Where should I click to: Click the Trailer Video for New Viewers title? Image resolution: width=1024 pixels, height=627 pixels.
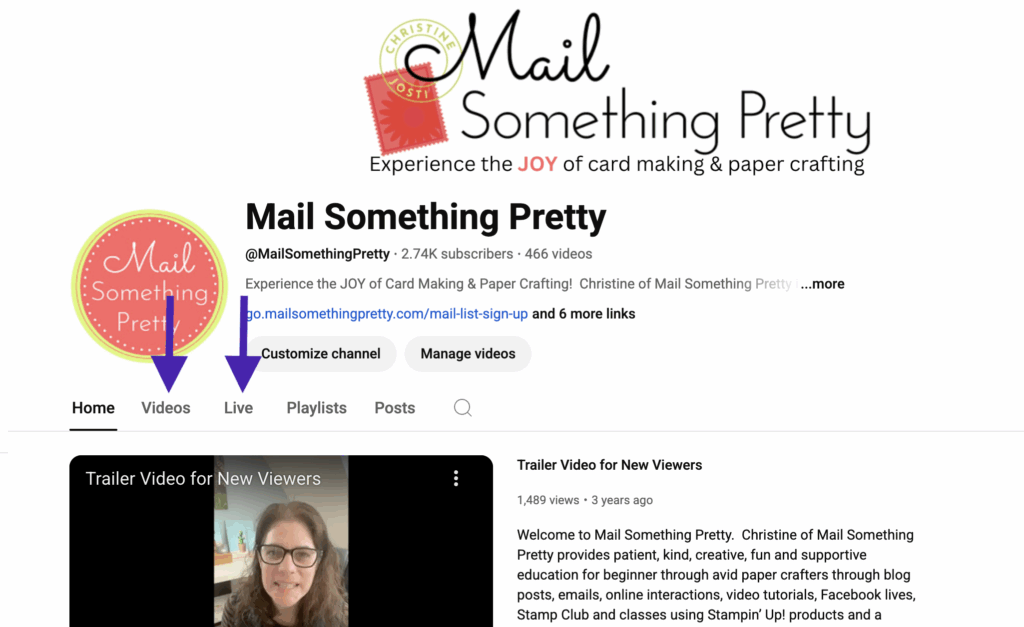[609, 465]
